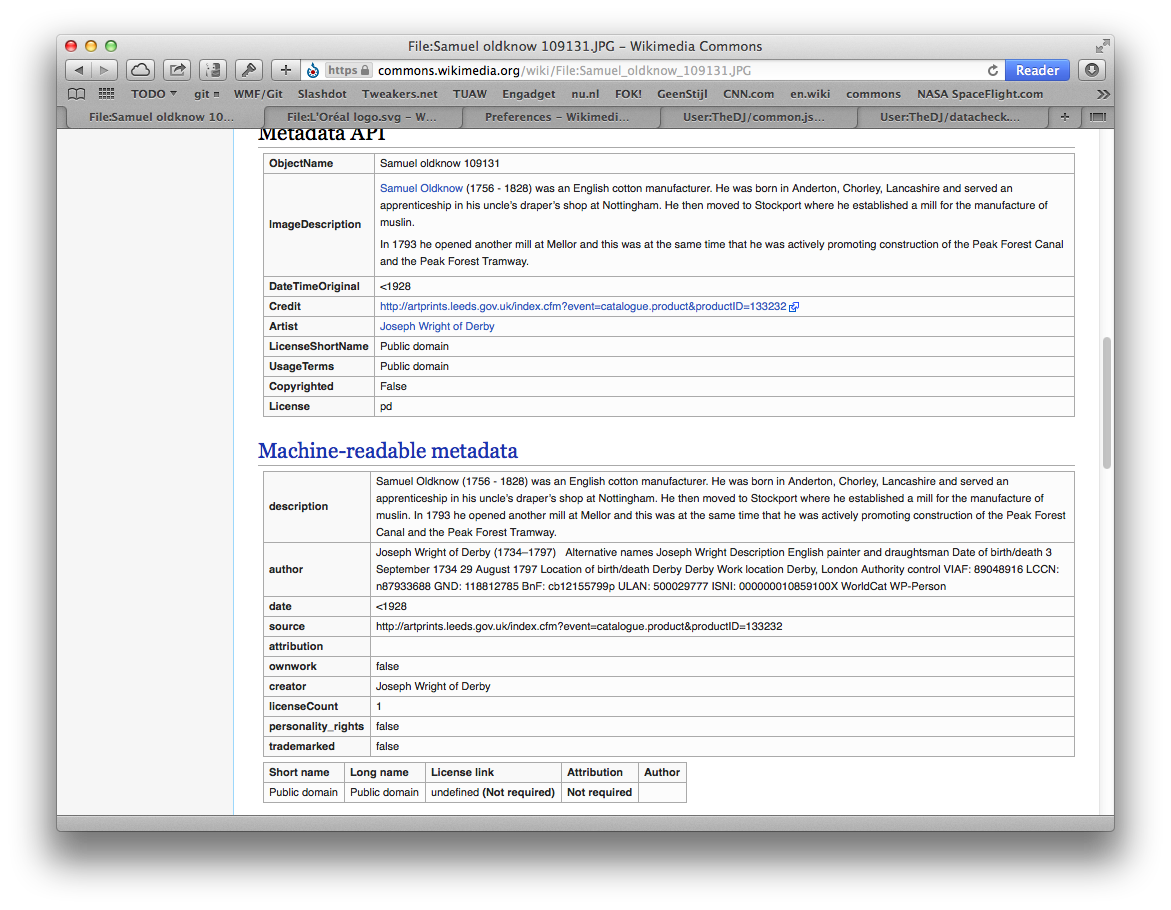This screenshot has height=910, width=1171.
Task: Click the creator value Joseph Wright of Derby
Action: pos(433,687)
